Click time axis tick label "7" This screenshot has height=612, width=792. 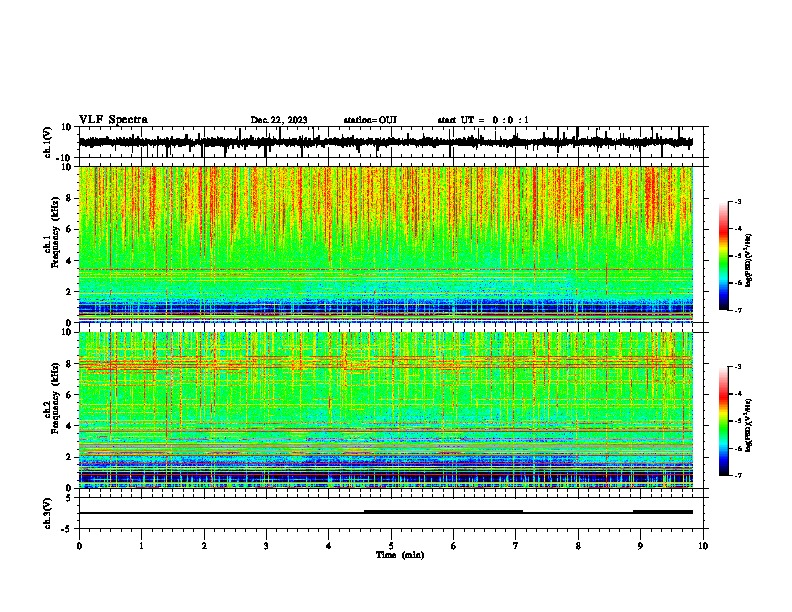pyautogui.click(x=516, y=546)
